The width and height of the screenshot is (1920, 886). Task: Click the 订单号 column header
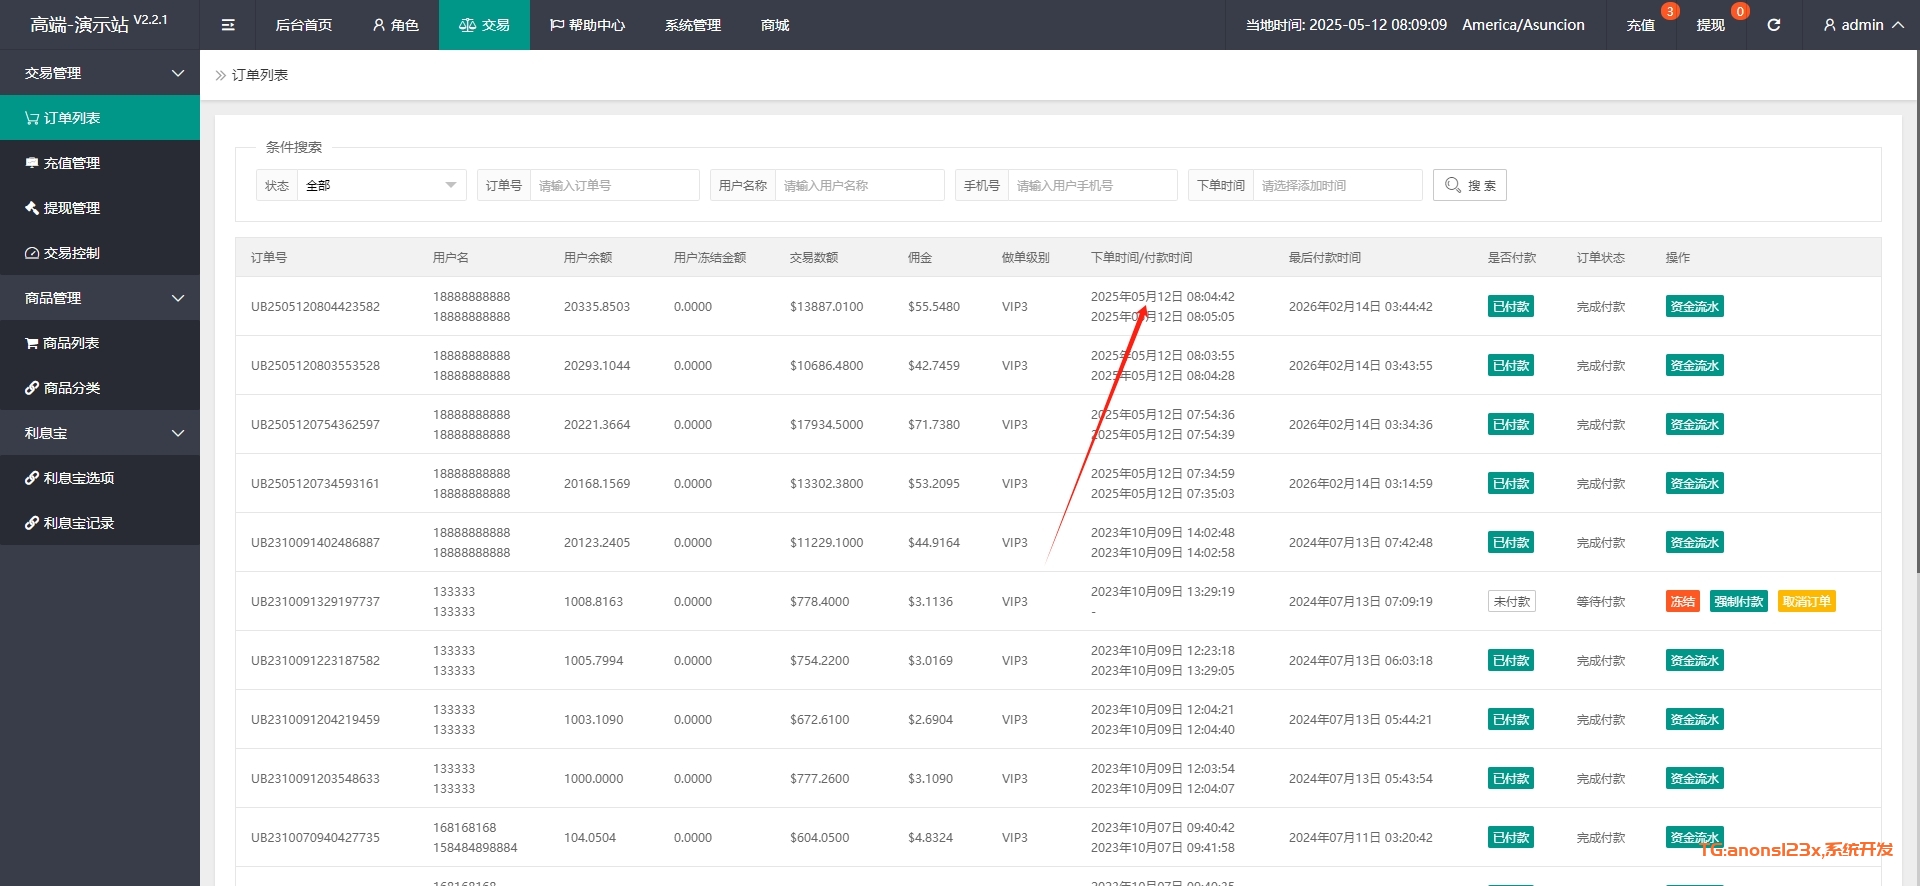(269, 258)
